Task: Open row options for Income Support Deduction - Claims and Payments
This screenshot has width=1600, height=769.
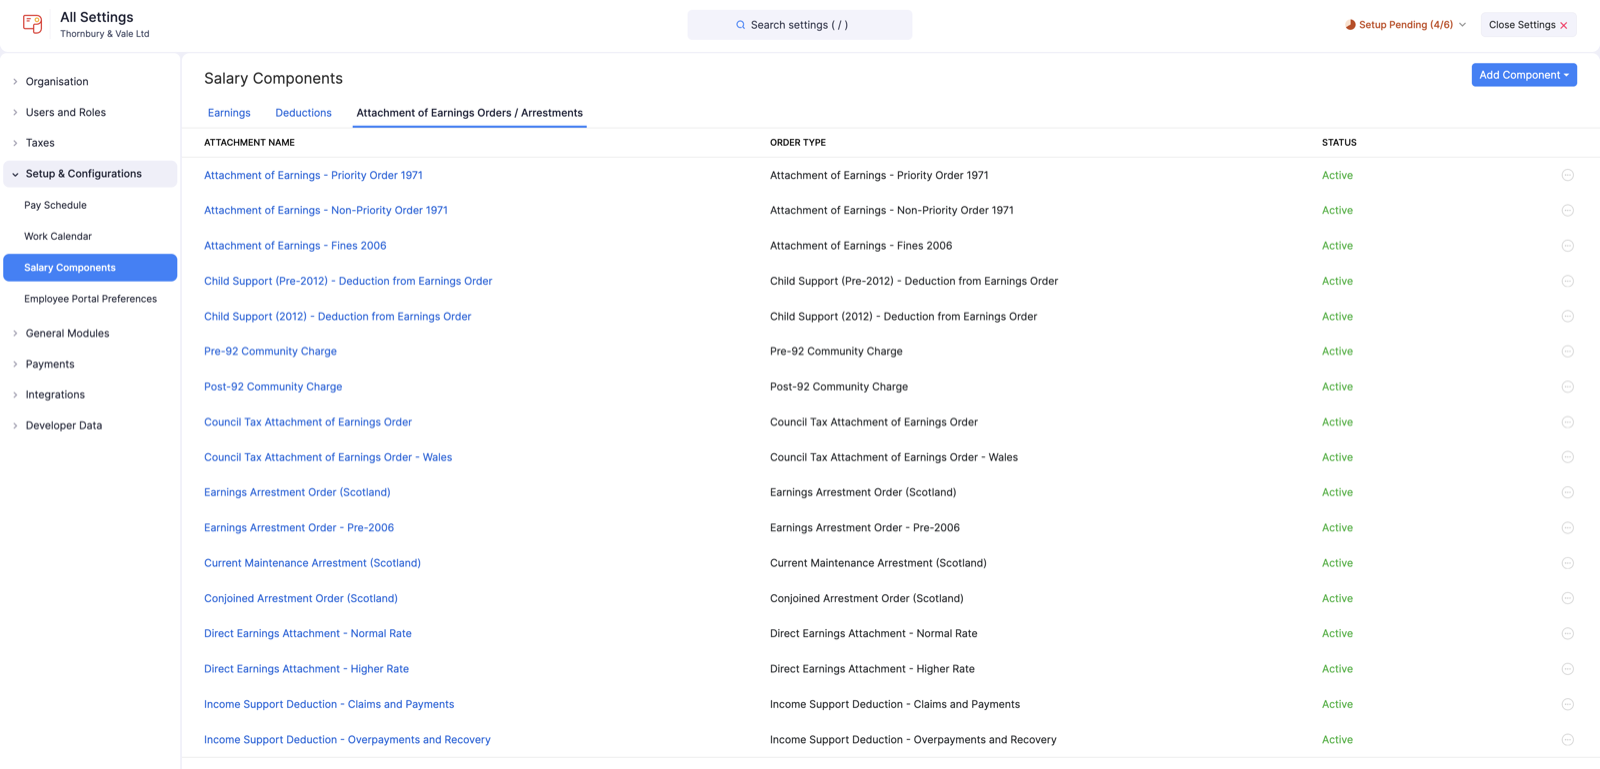Action: [1567, 704]
